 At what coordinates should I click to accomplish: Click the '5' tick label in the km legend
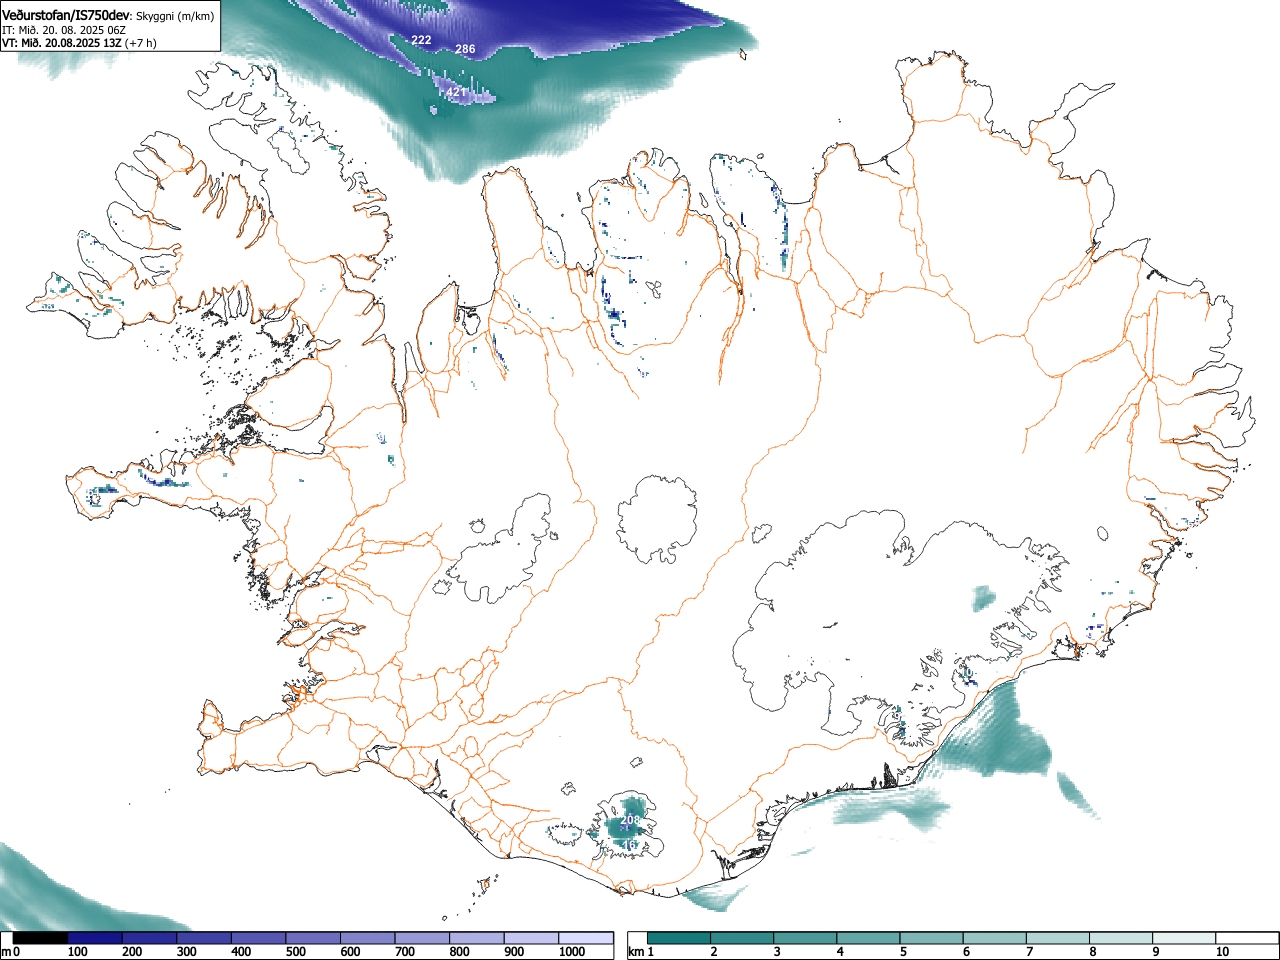(x=903, y=952)
